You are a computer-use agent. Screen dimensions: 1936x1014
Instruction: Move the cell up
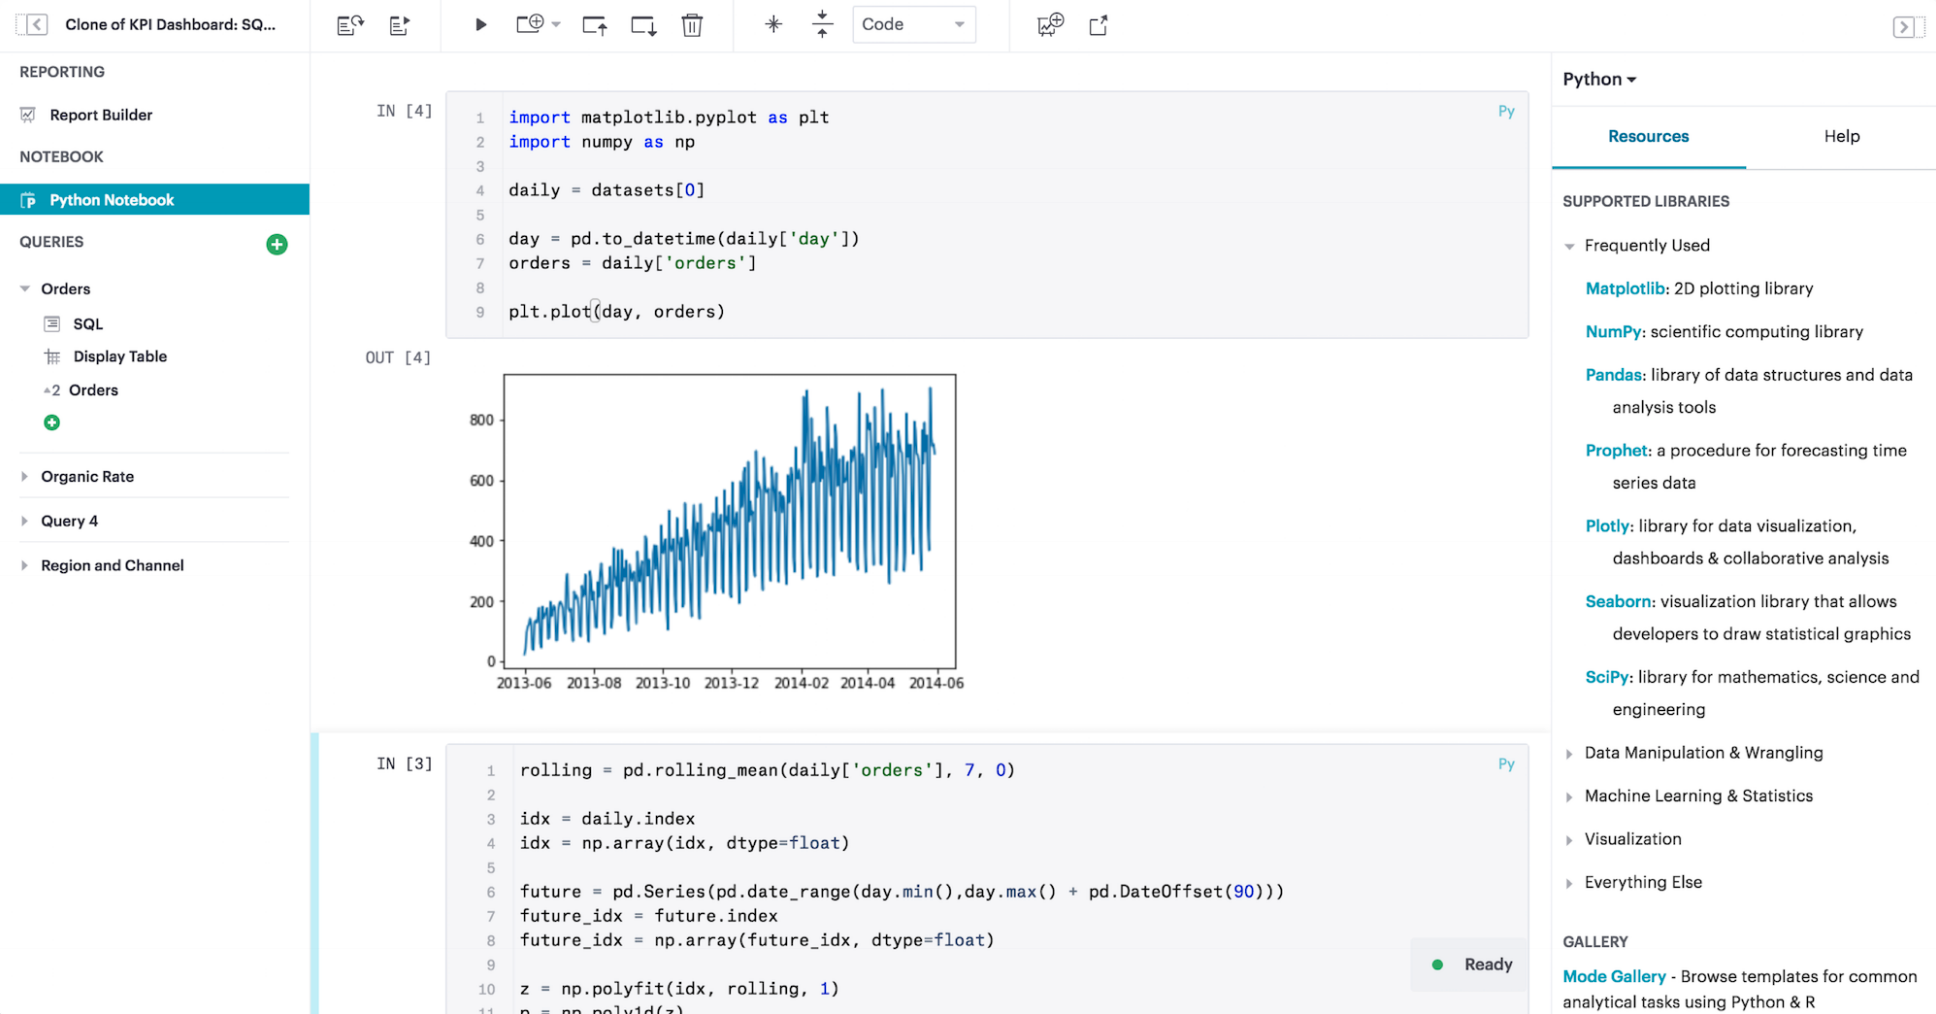595,25
